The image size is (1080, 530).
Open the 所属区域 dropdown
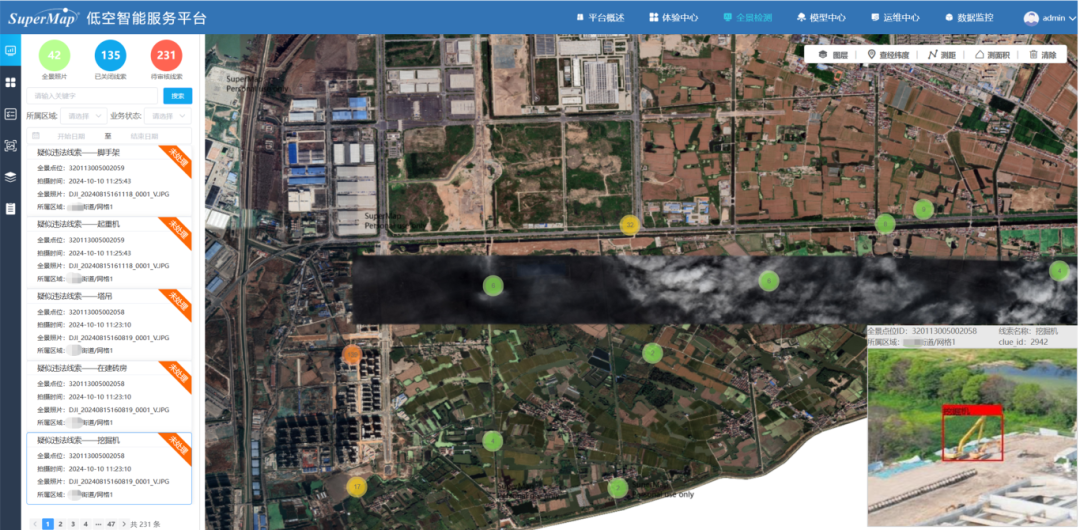click(83, 116)
